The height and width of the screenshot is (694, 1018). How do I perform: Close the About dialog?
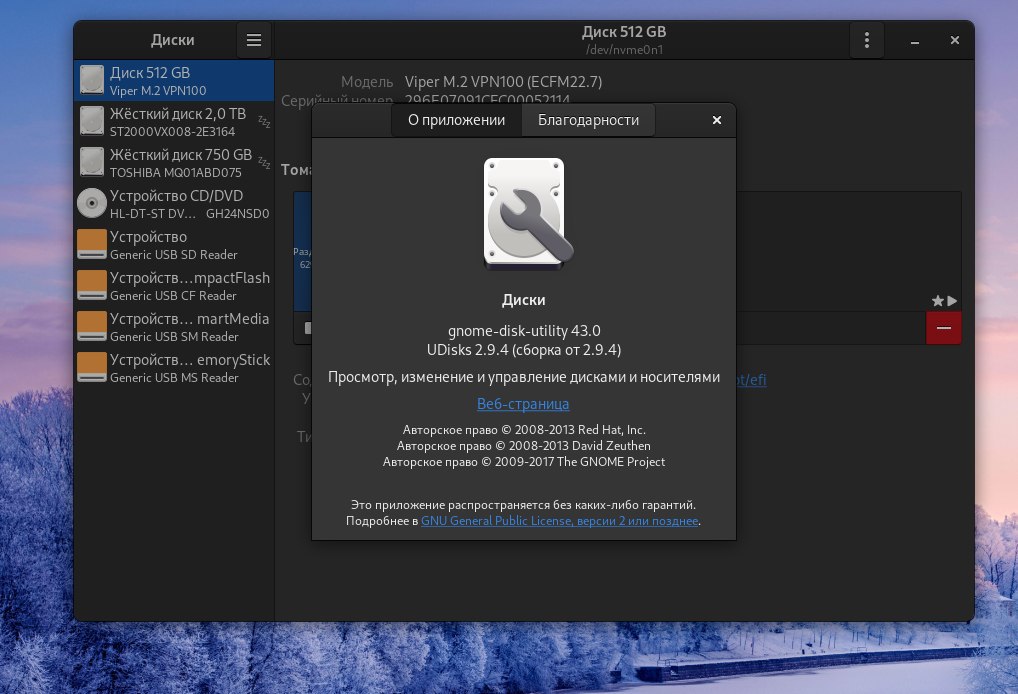click(716, 120)
